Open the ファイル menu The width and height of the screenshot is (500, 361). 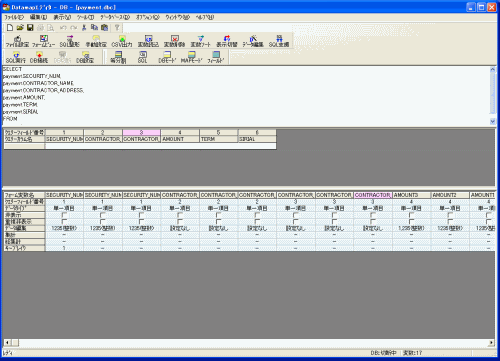14,17
